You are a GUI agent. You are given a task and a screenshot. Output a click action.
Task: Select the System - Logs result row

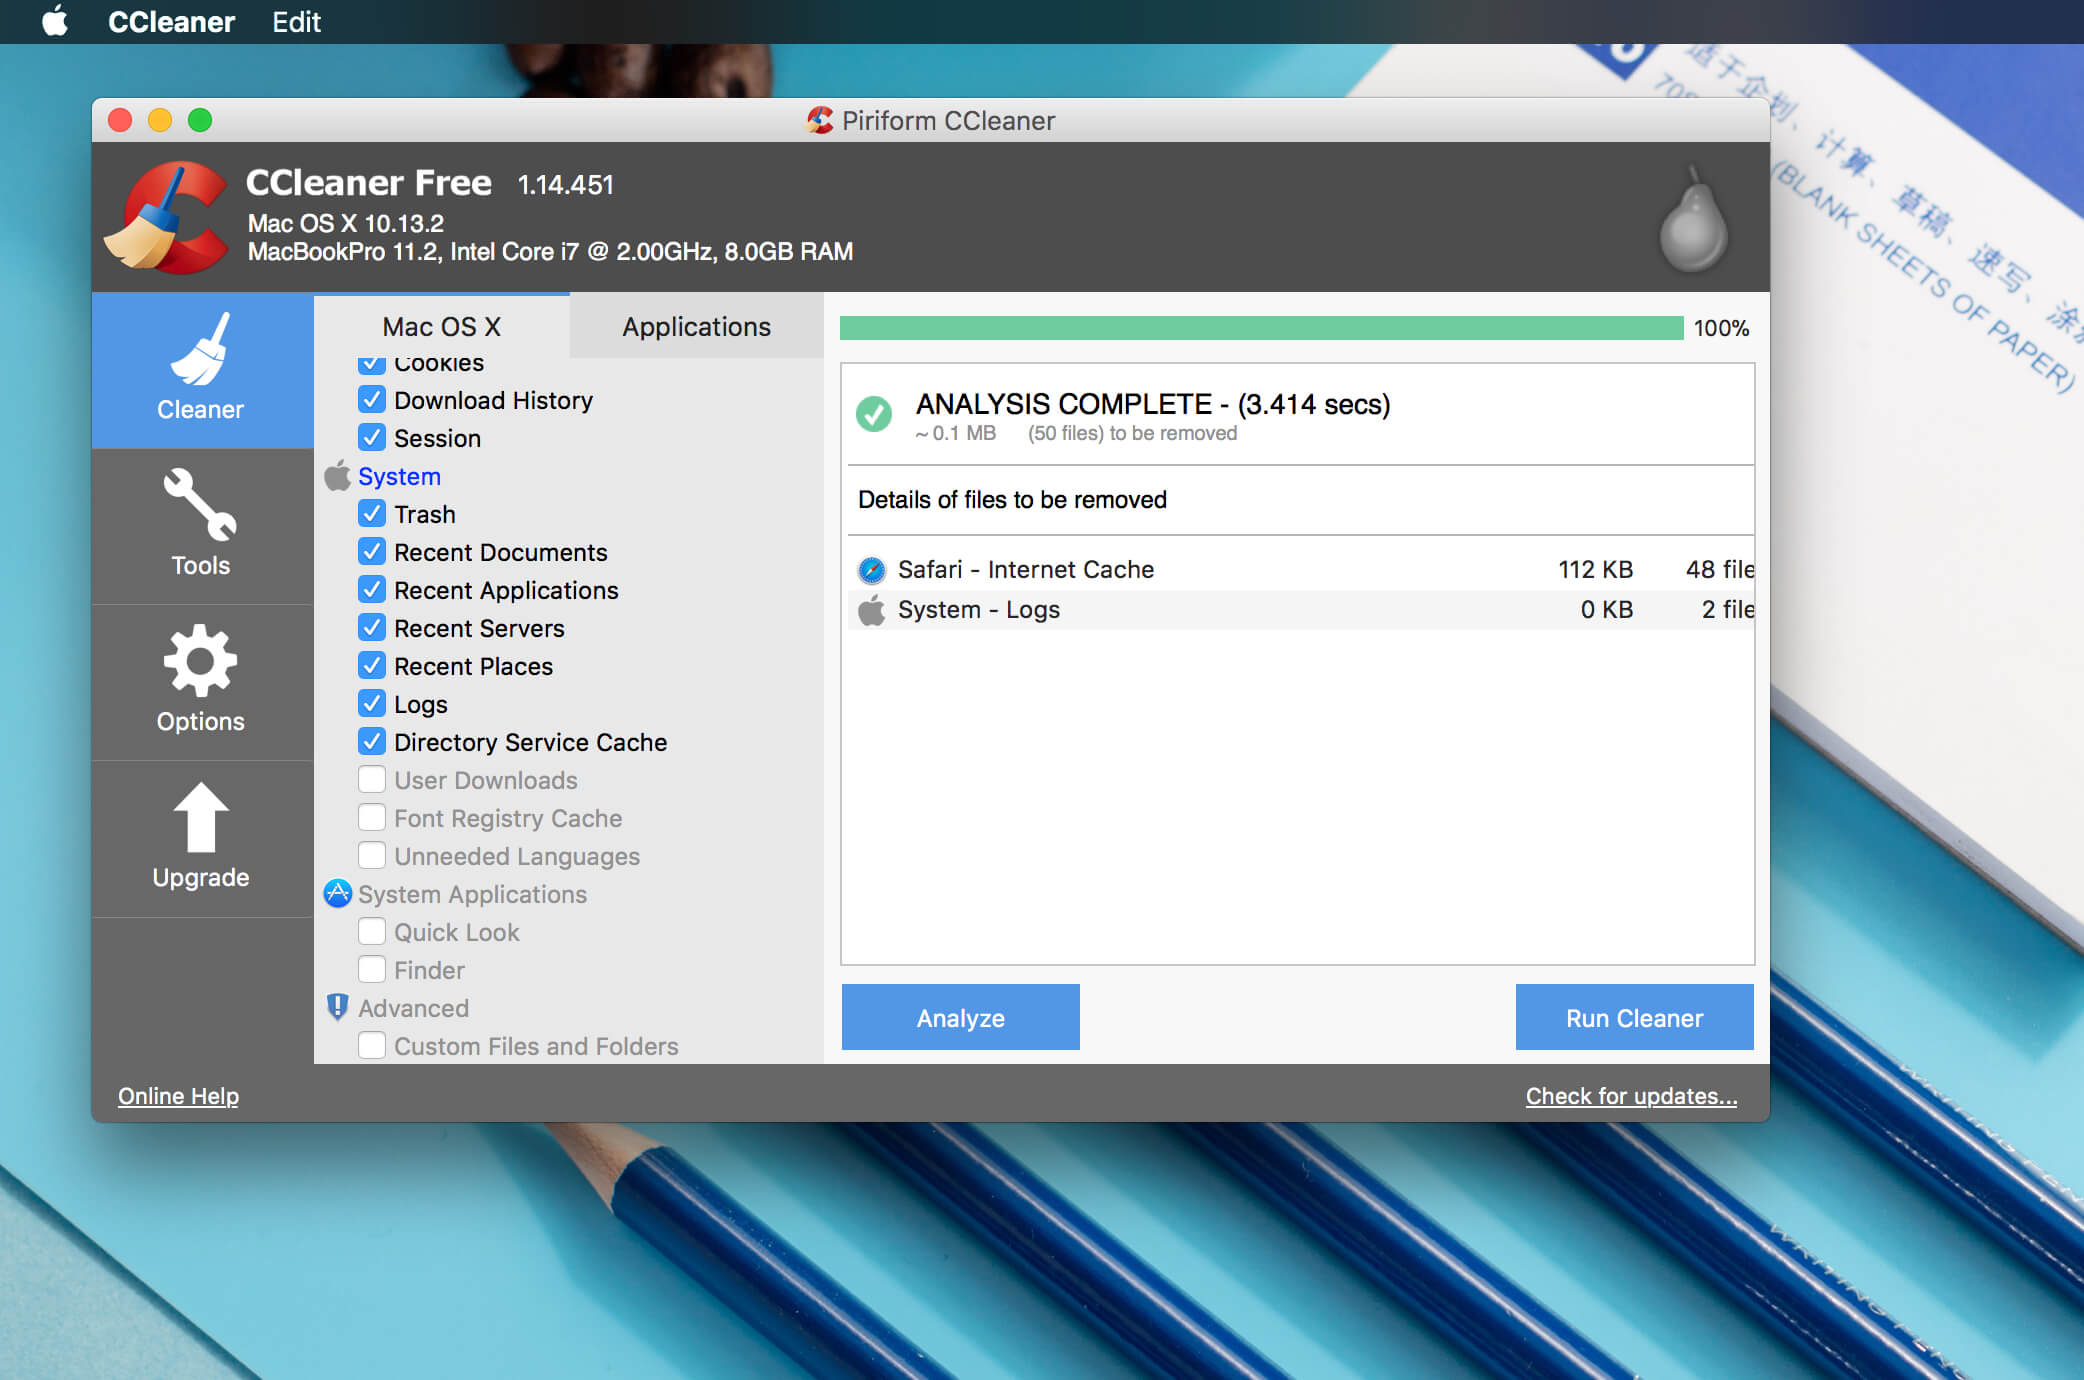[x=1302, y=610]
